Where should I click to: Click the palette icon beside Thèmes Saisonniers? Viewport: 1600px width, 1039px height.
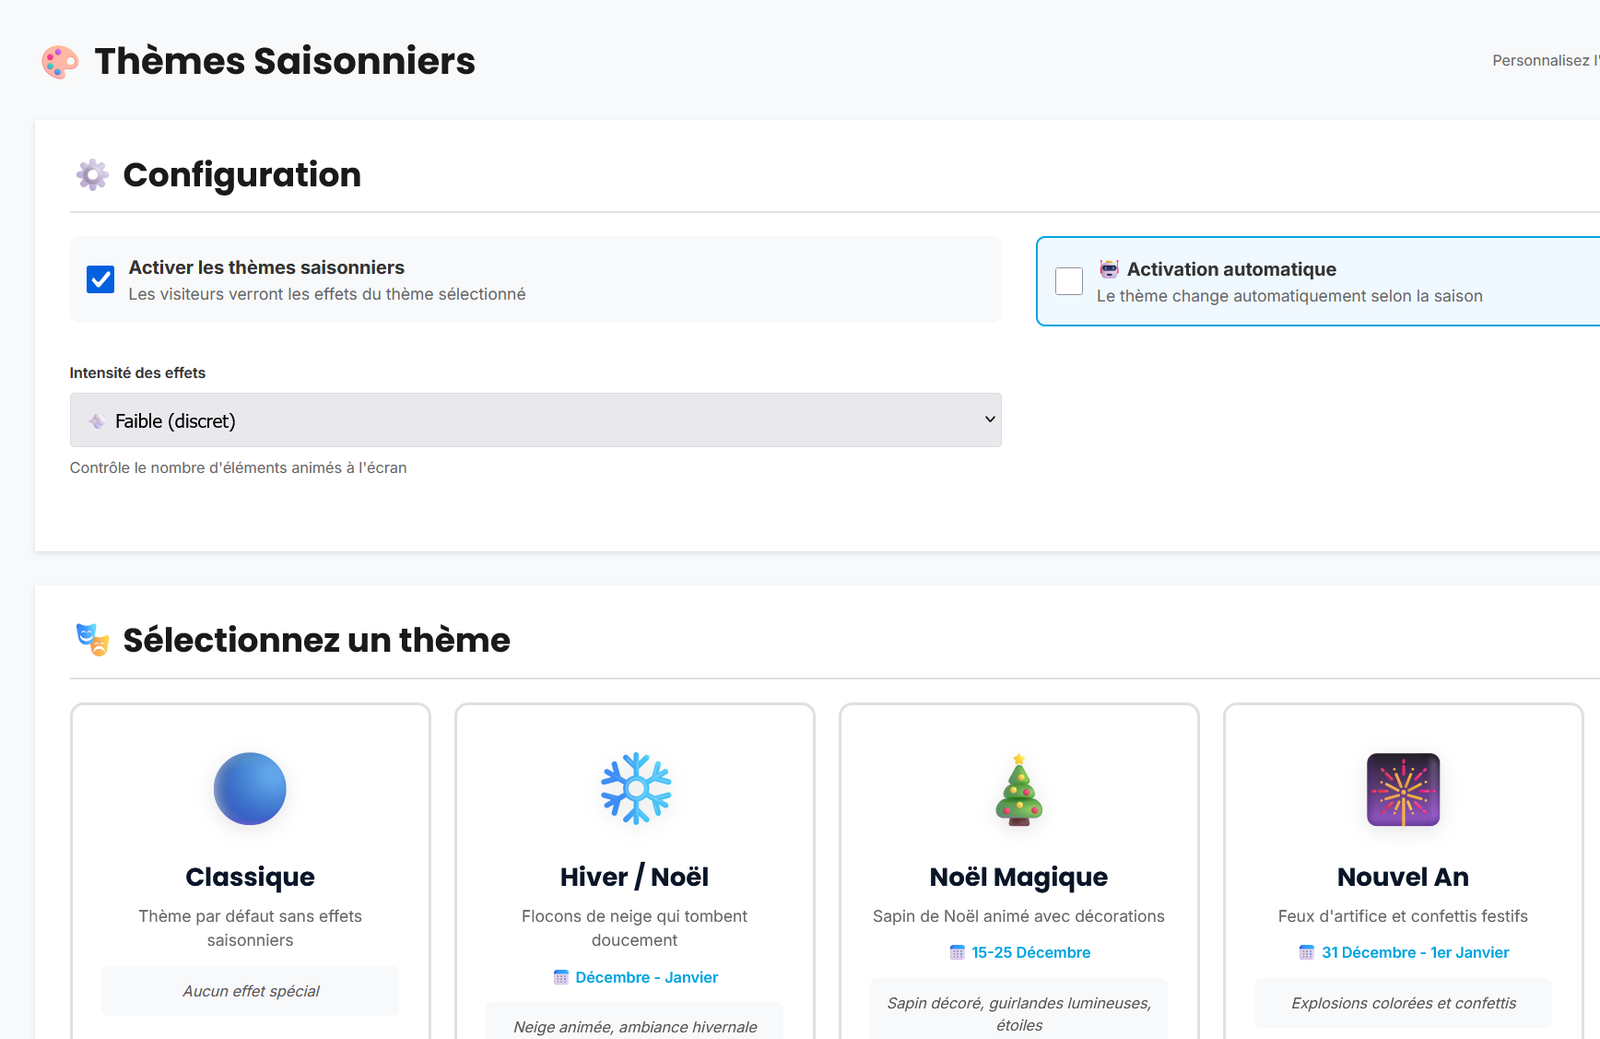(x=60, y=62)
